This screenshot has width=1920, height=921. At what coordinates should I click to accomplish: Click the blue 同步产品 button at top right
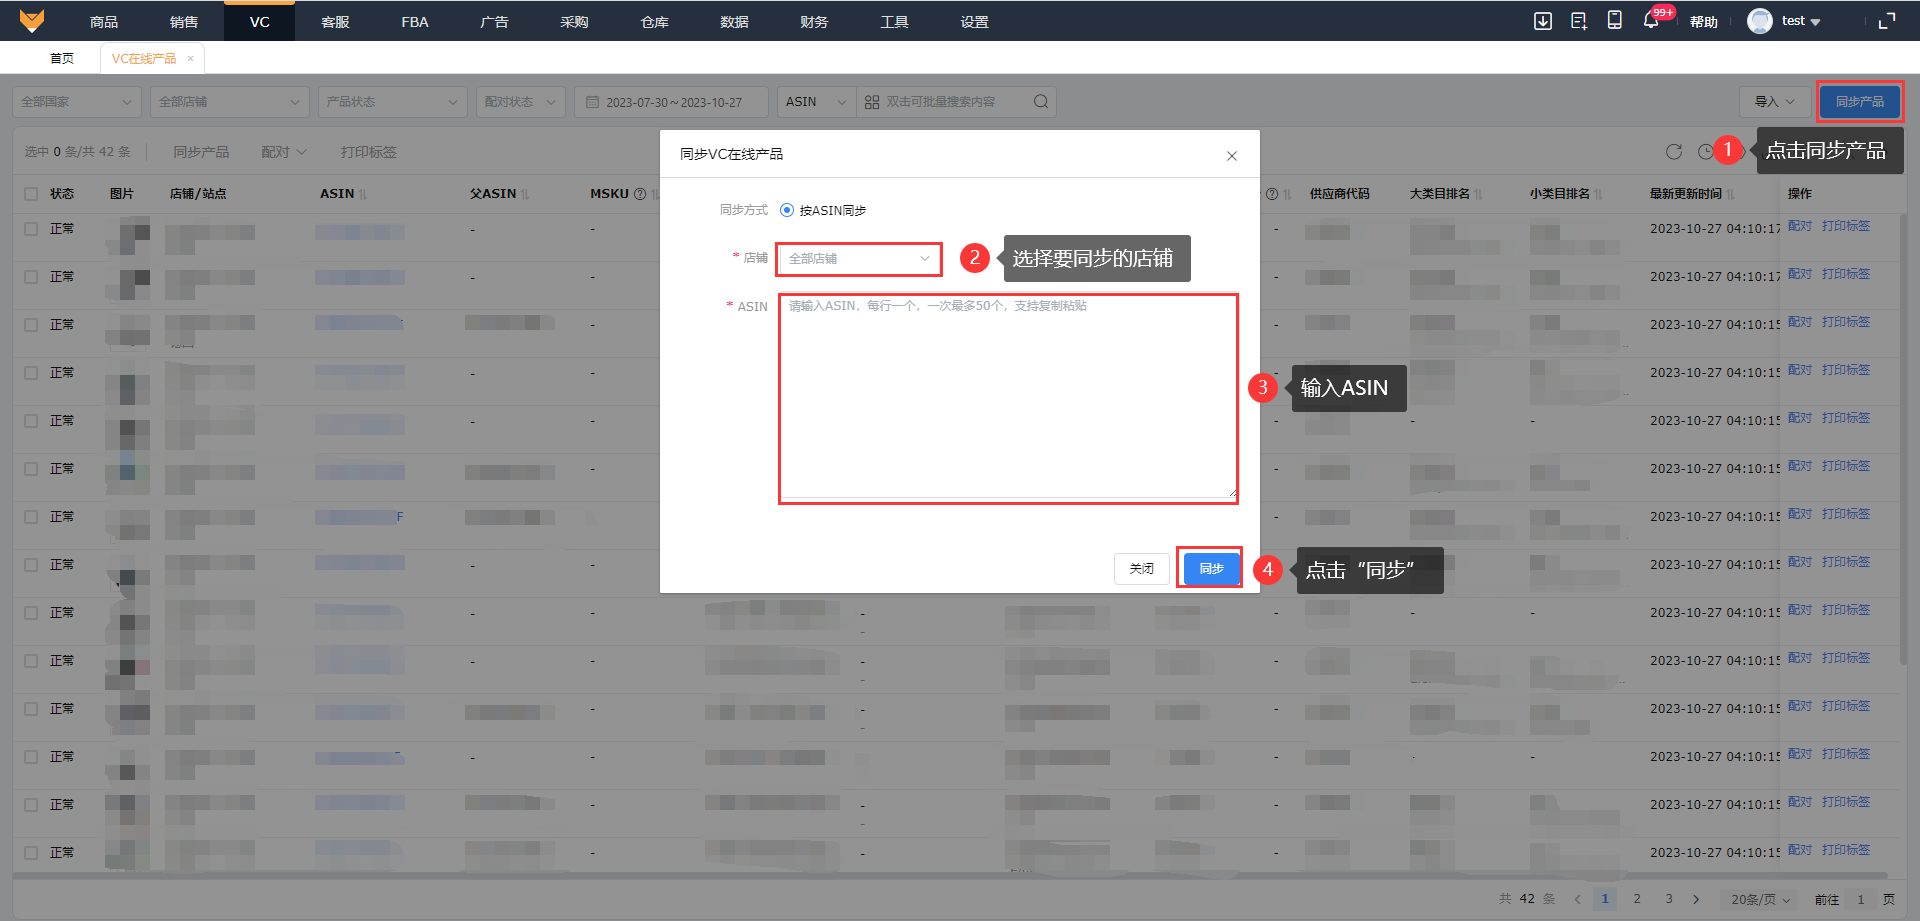pos(1860,102)
